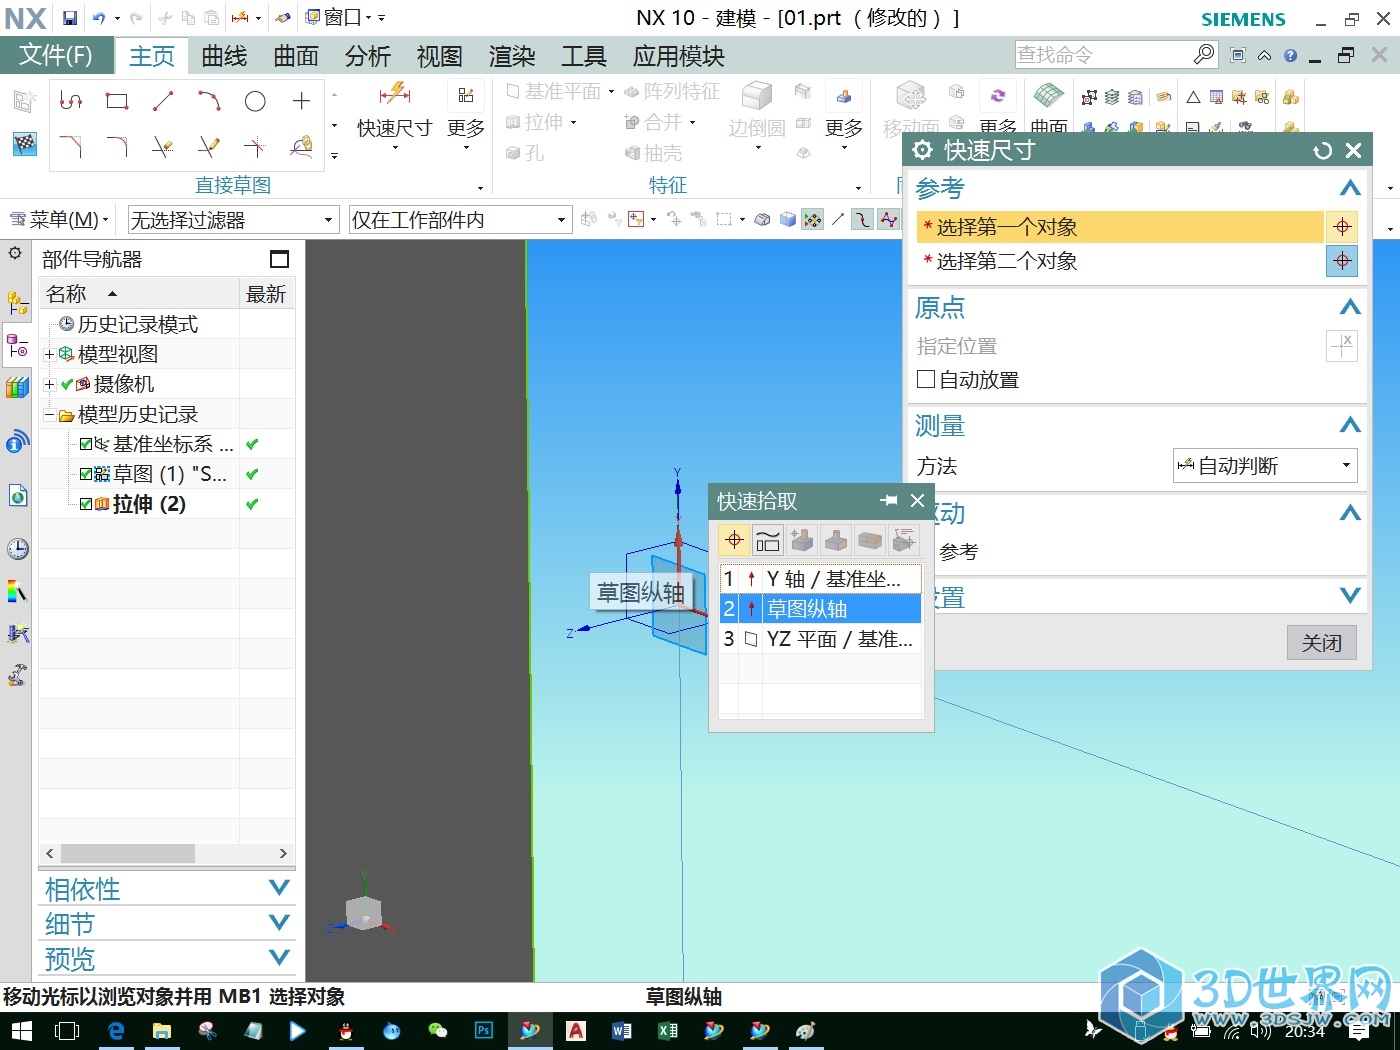Click the 选择第二个对象 field
This screenshot has width=1400, height=1050.
pyautogui.click(x=1120, y=261)
